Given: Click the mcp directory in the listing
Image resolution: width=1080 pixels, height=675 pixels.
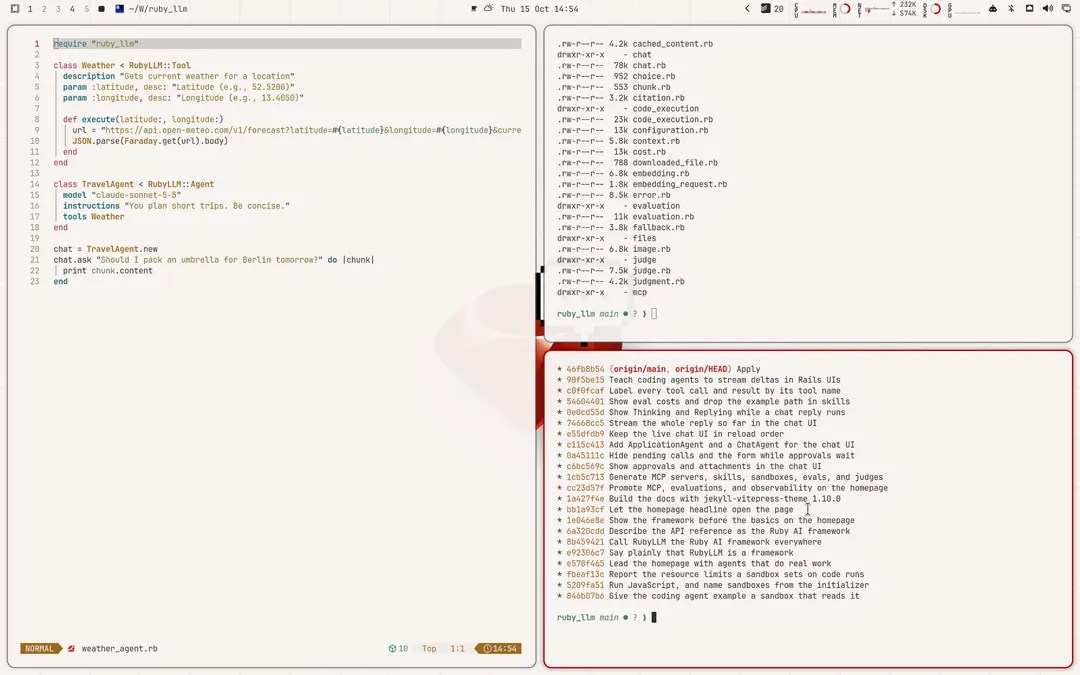Looking at the screenshot, I should [639, 293].
